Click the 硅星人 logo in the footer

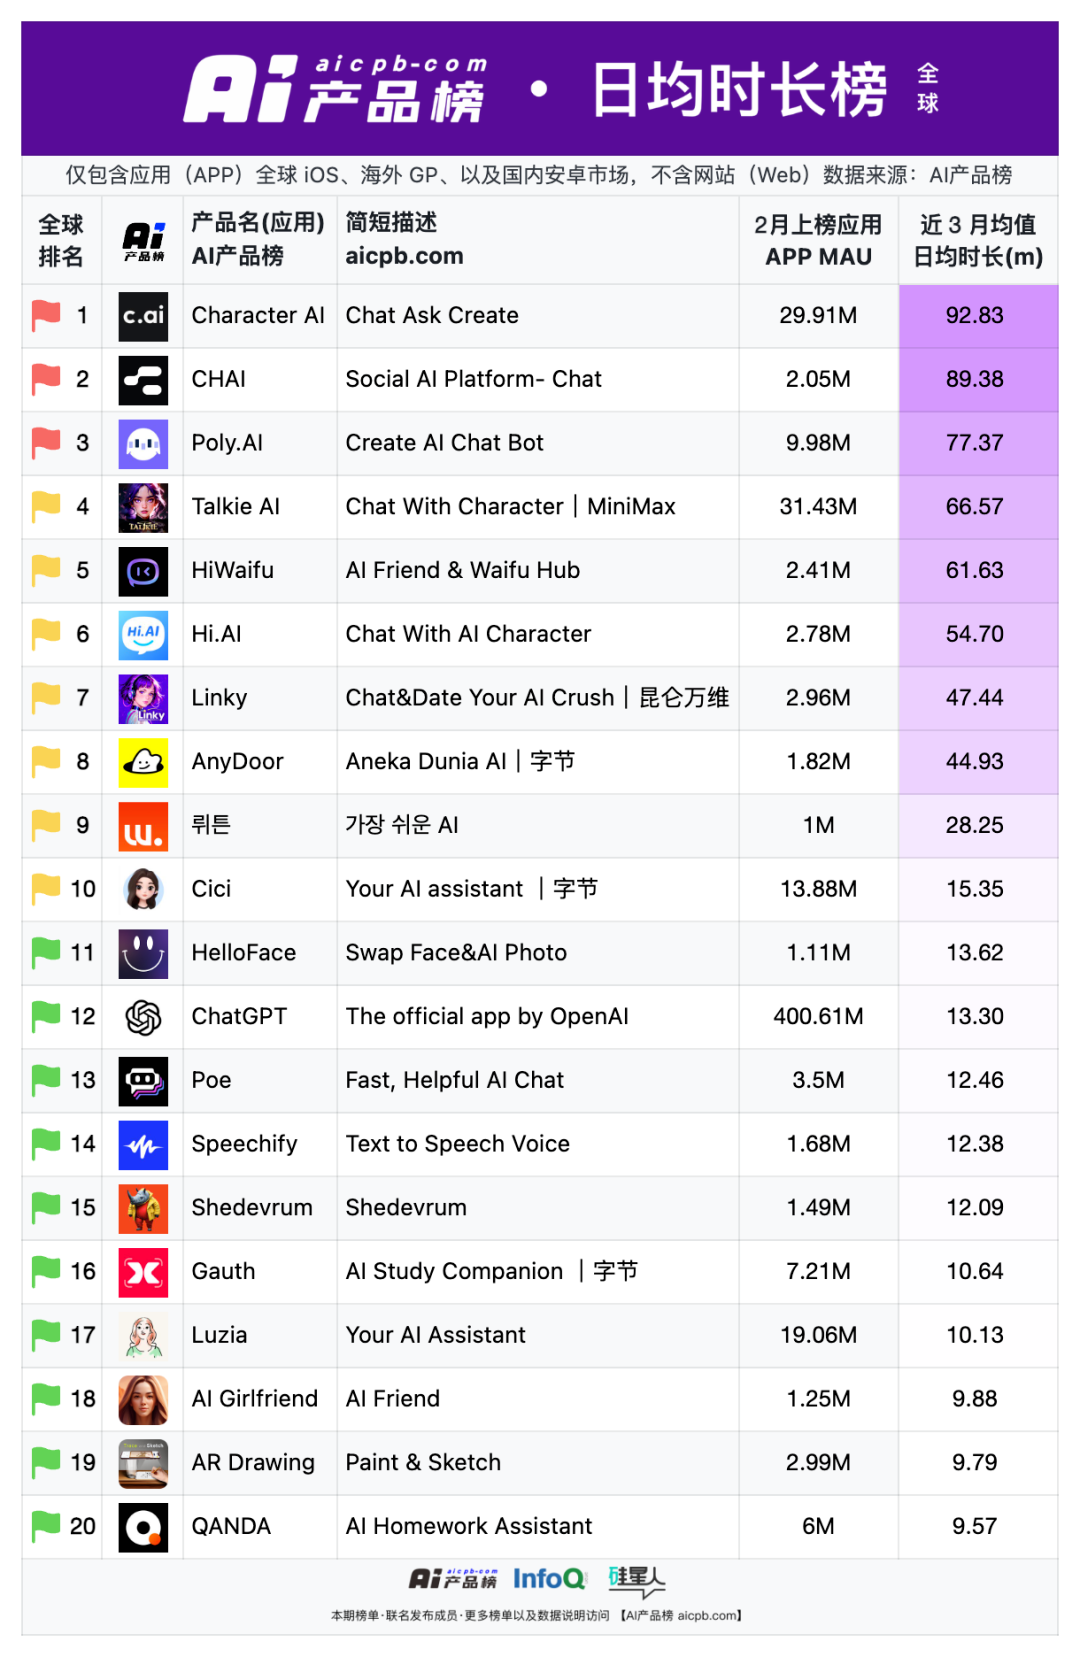click(x=636, y=1581)
